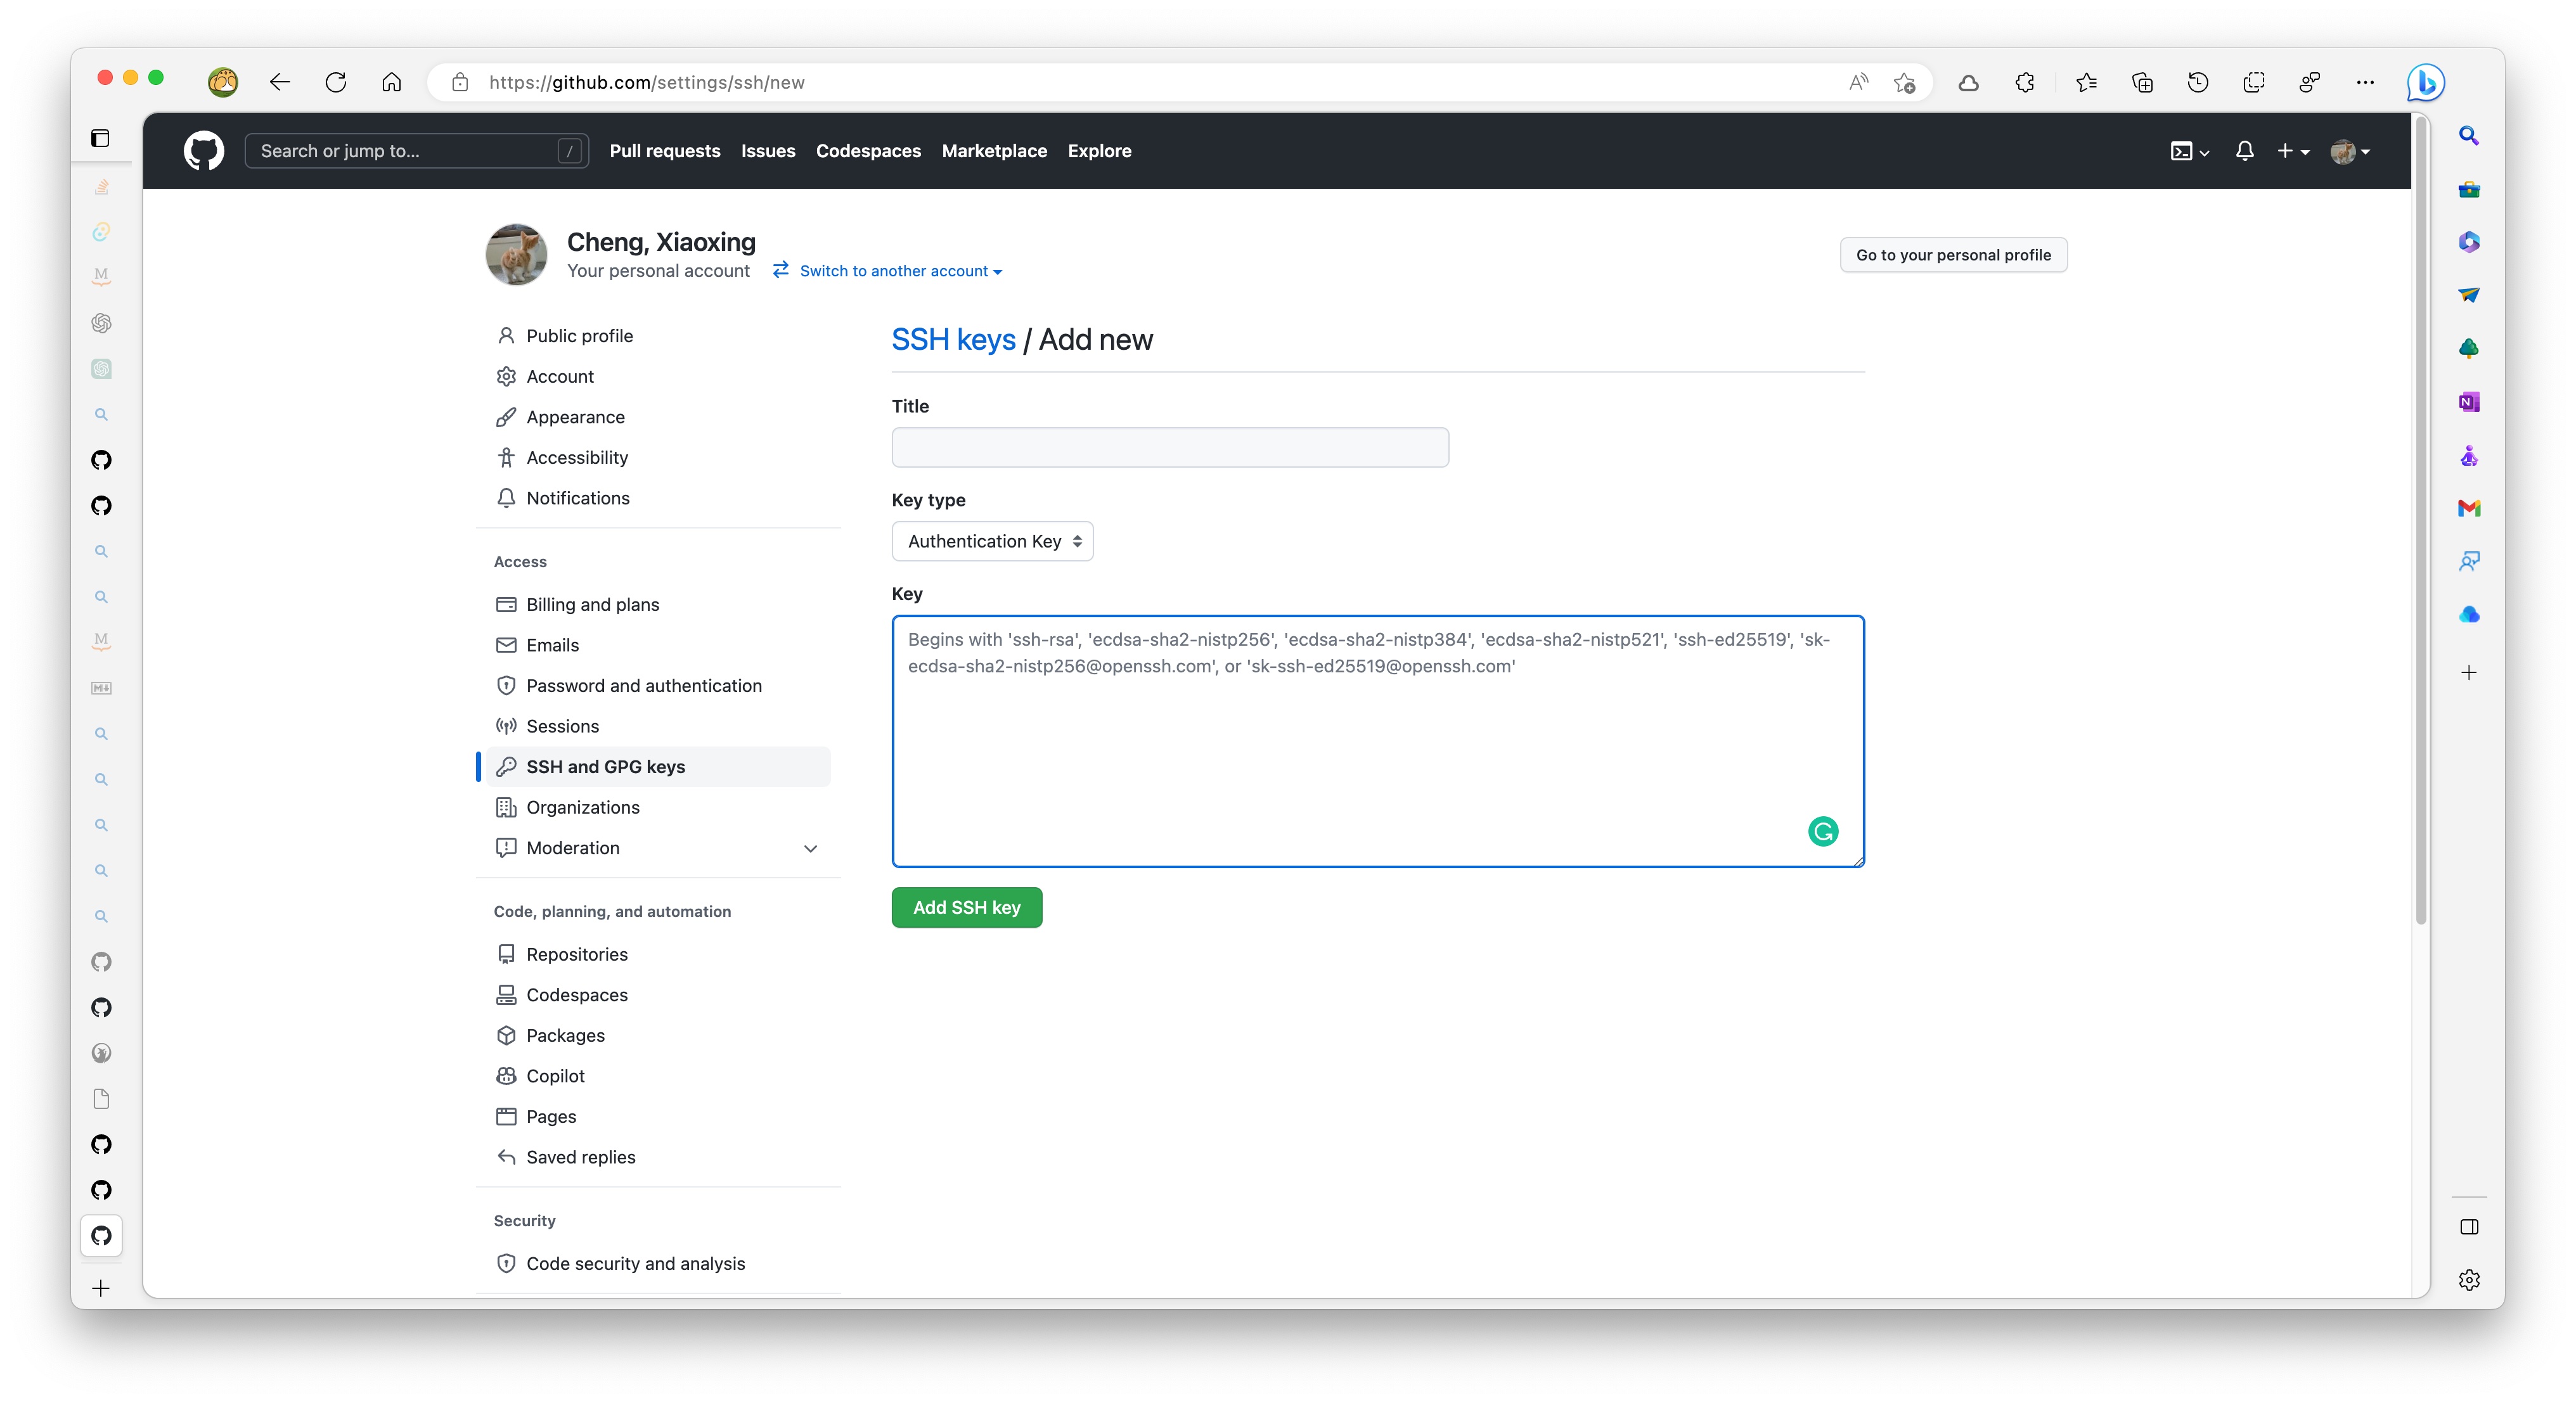Image resolution: width=2576 pixels, height=1403 pixels.
Task: Open the Gmail icon in the Edge sidebar
Action: tap(2468, 508)
